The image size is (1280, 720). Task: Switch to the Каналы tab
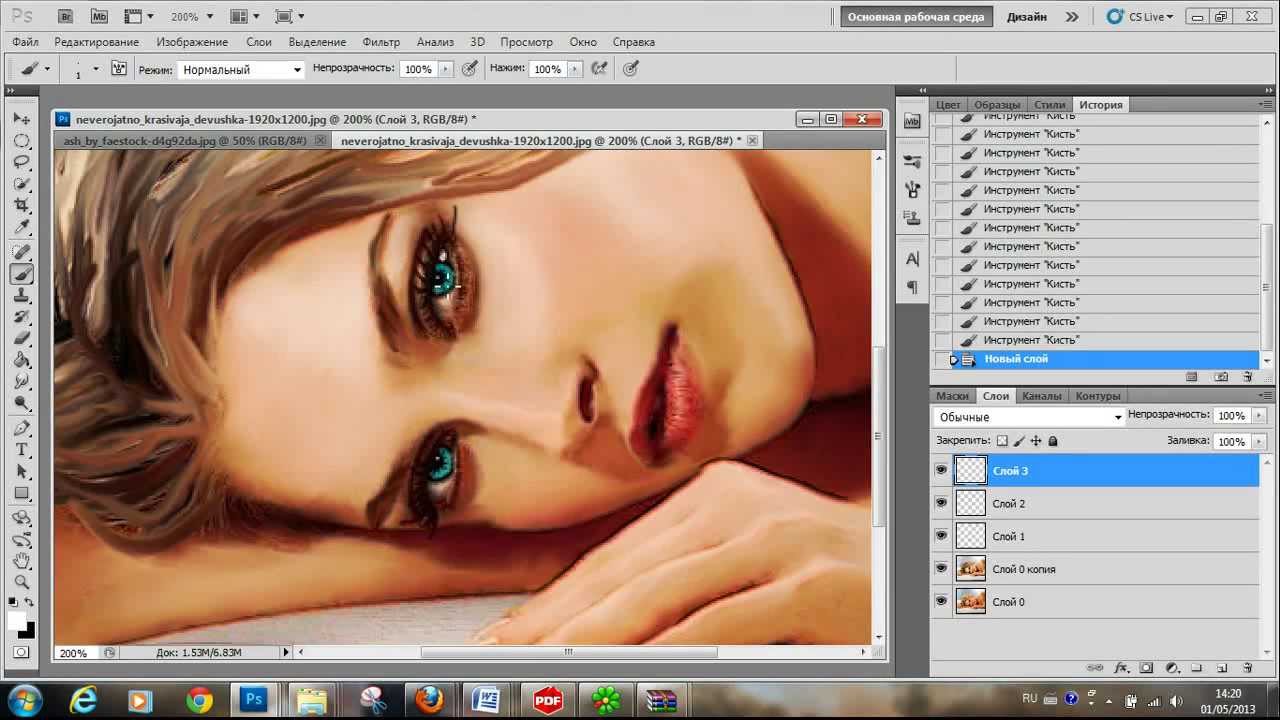[x=1042, y=396]
